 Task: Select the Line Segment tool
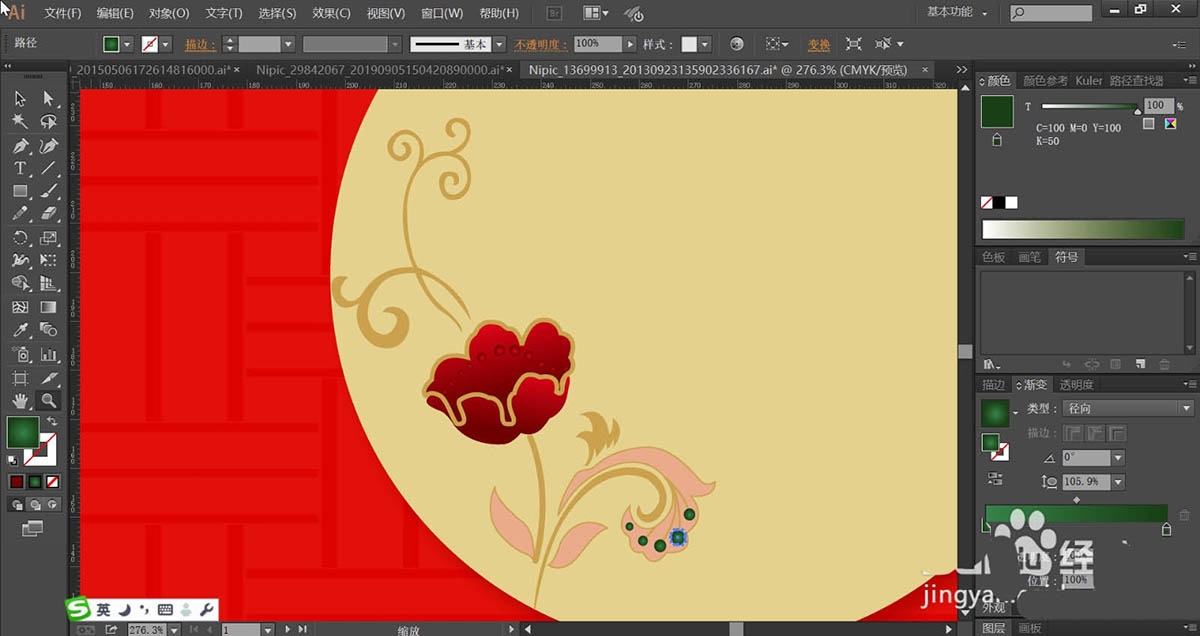48,168
